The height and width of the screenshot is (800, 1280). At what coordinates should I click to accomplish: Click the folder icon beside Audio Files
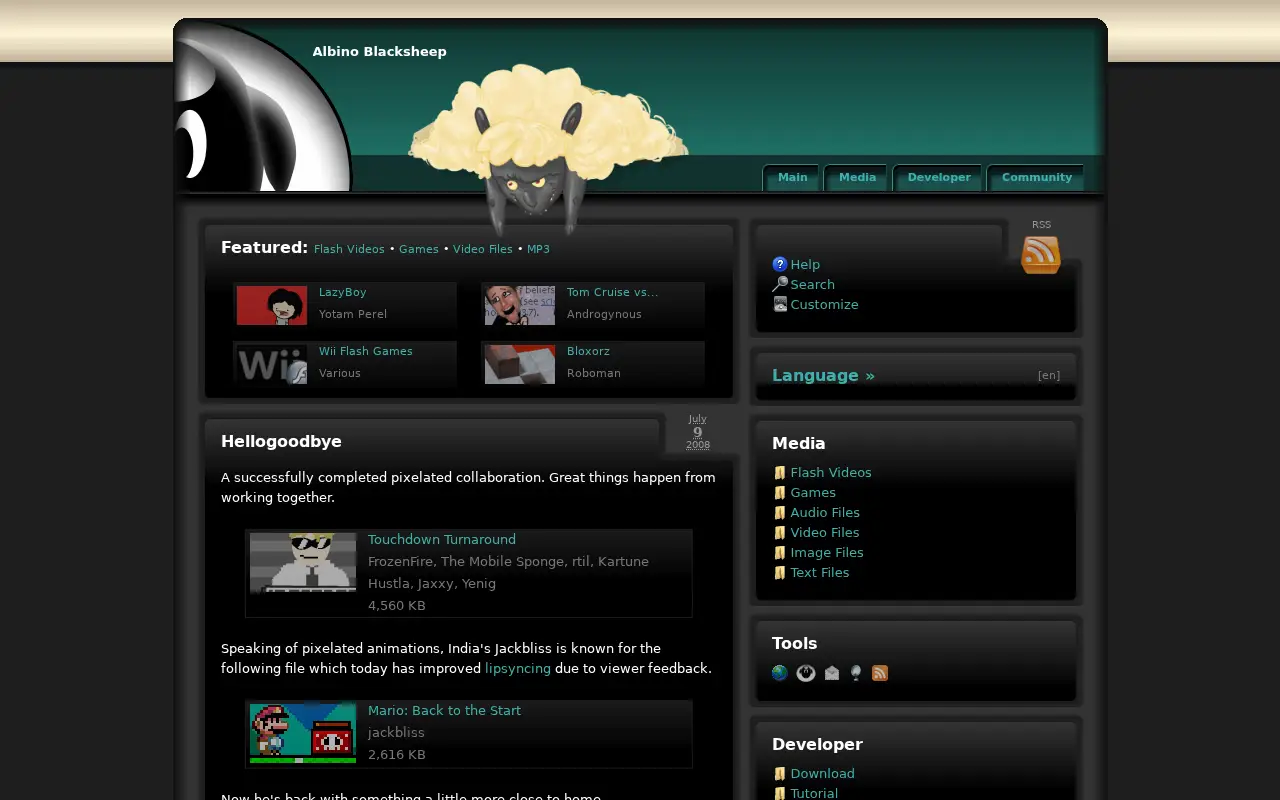point(780,512)
